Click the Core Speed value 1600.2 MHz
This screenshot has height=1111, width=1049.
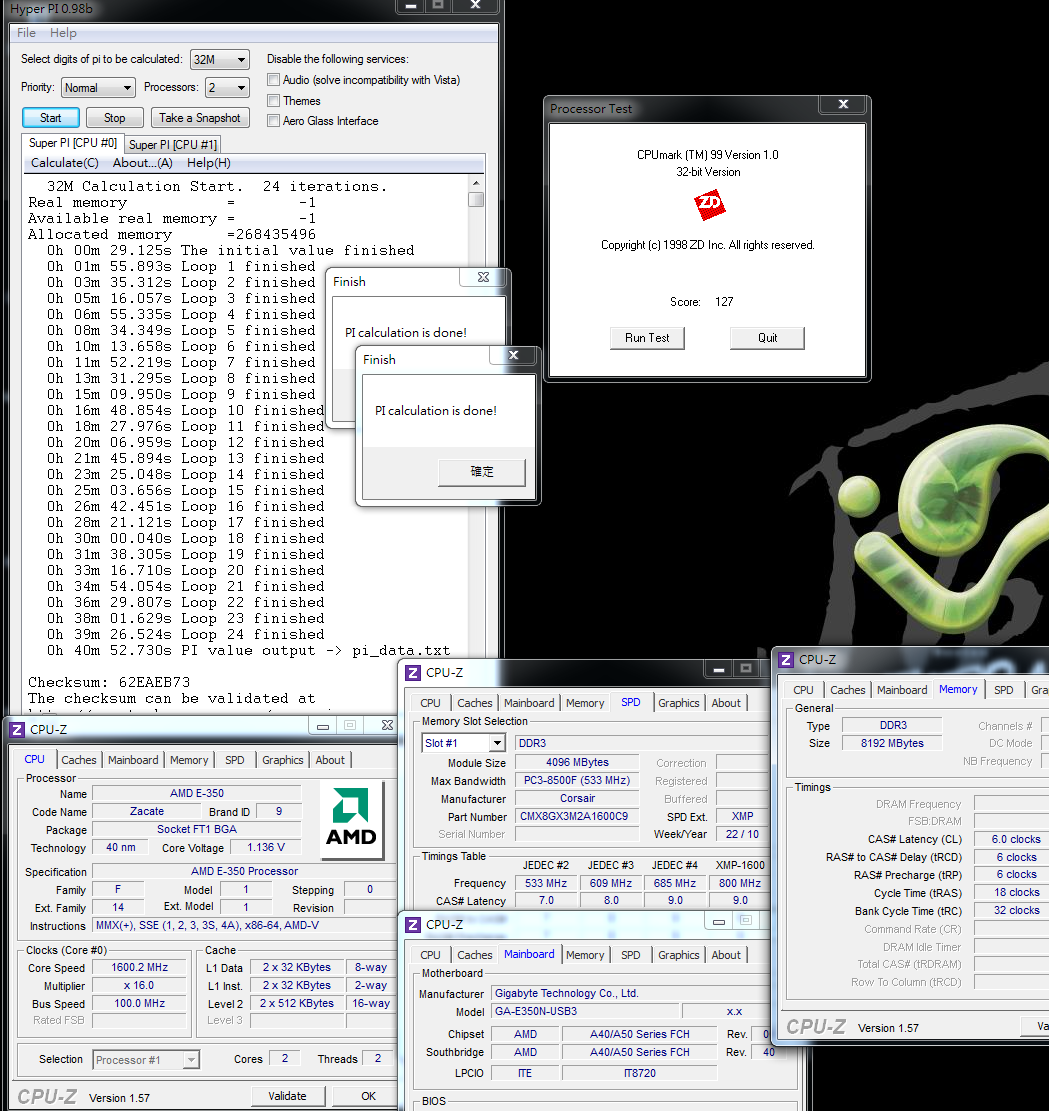click(x=140, y=967)
